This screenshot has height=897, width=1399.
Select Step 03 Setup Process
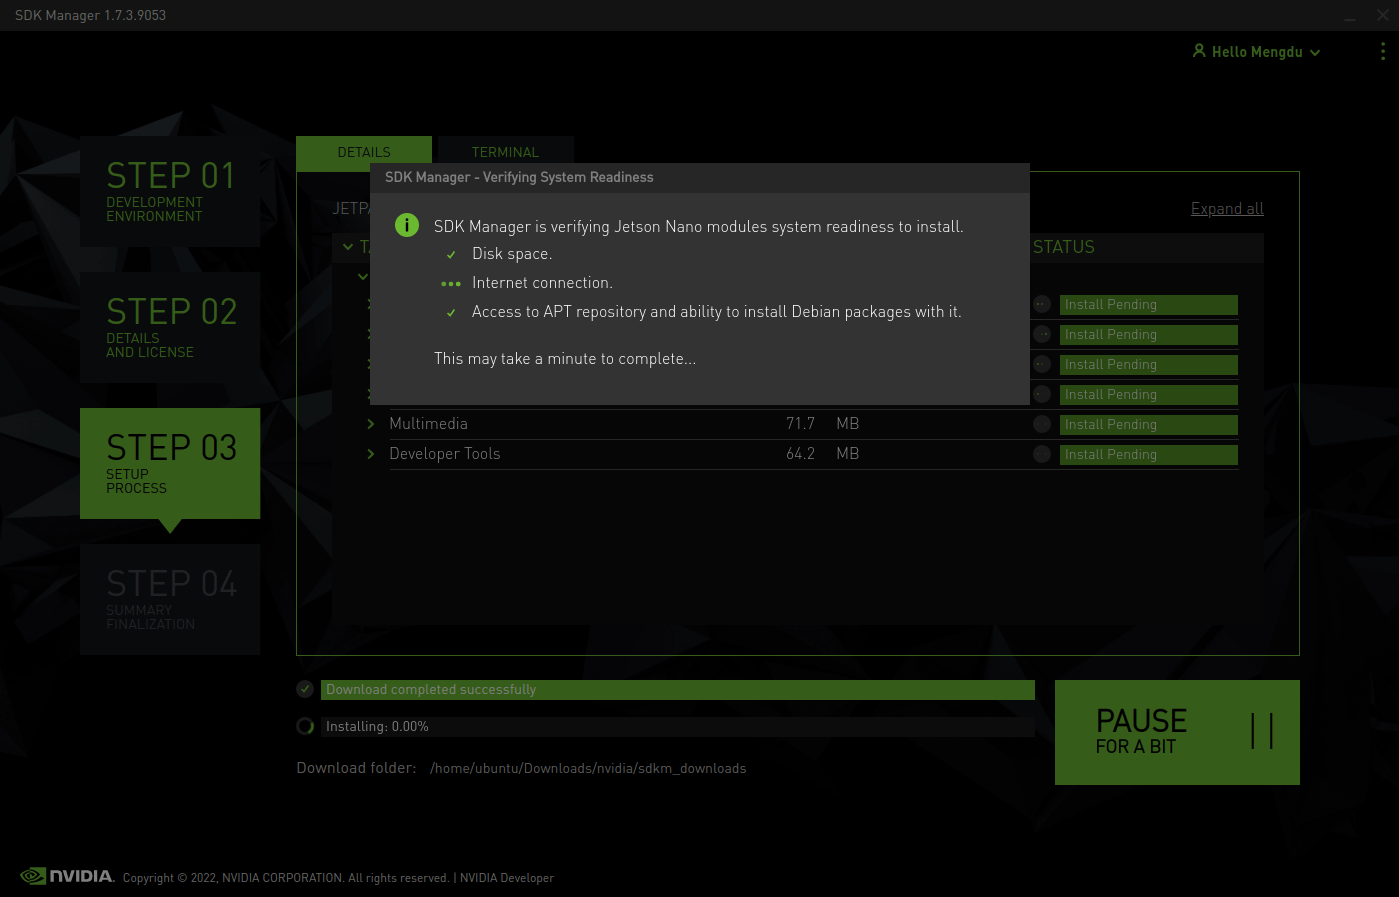(170, 463)
